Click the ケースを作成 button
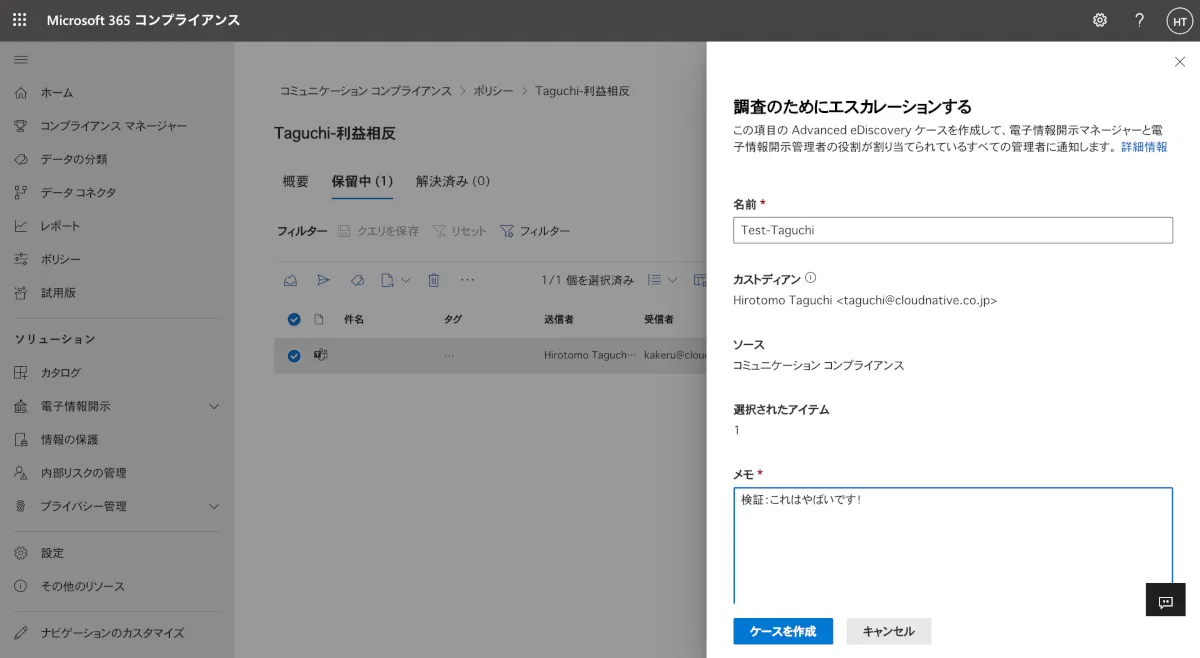Viewport: 1200px width, 658px height. pyautogui.click(x=782, y=631)
